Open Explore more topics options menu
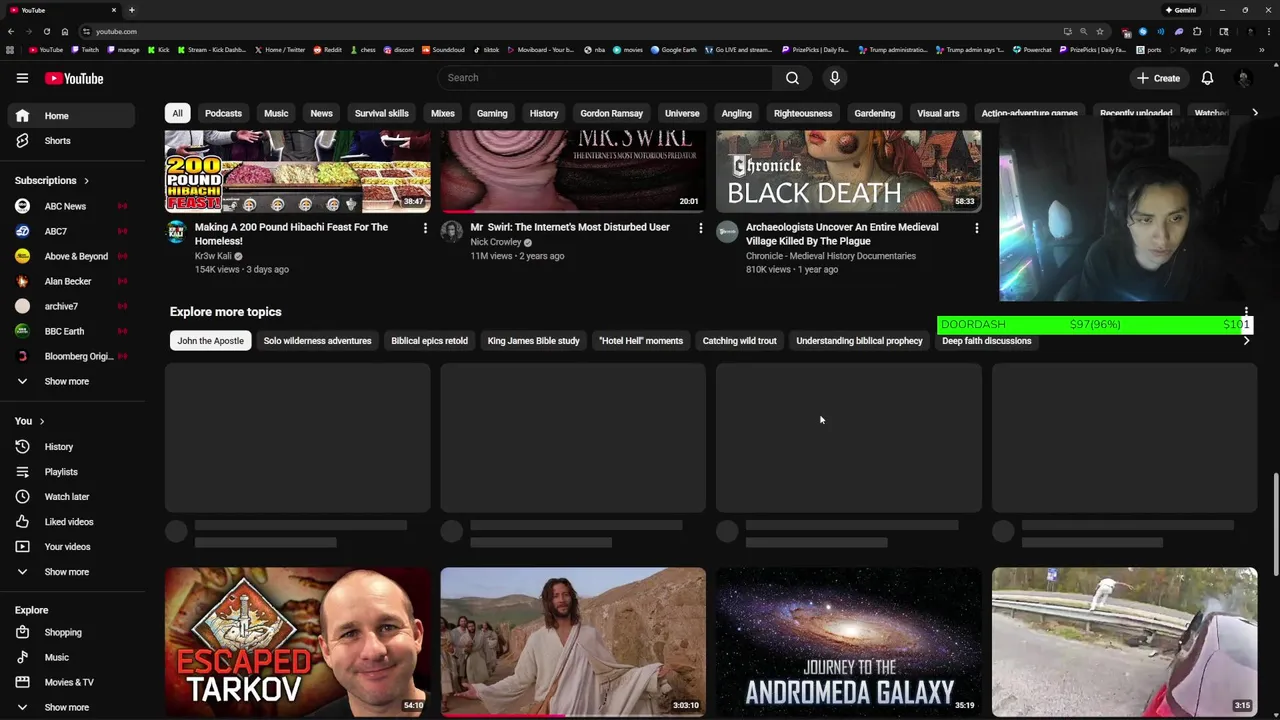The height and width of the screenshot is (720, 1280). pos(1246,312)
